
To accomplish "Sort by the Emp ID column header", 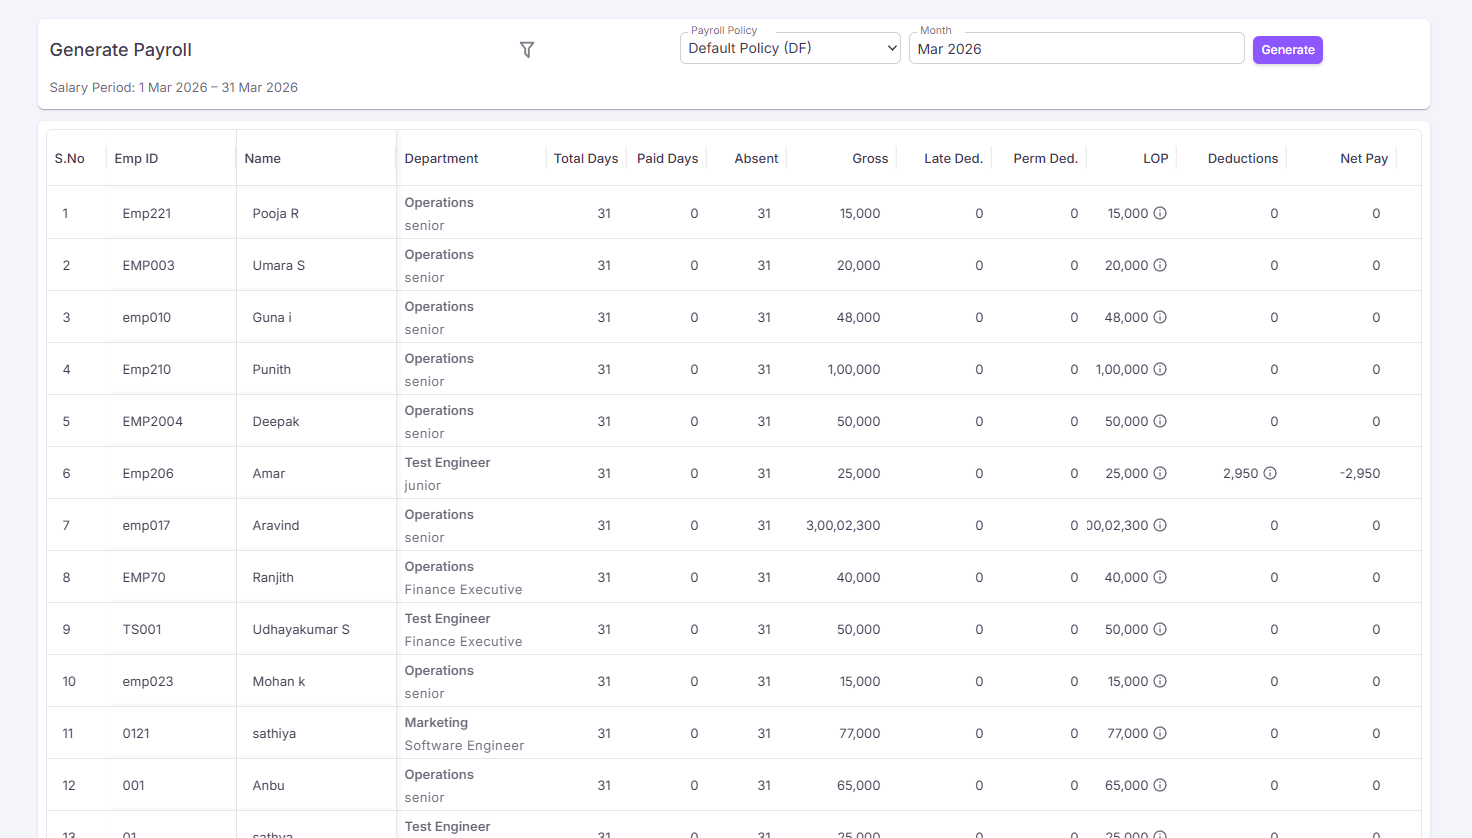I will click(x=136, y=158).
